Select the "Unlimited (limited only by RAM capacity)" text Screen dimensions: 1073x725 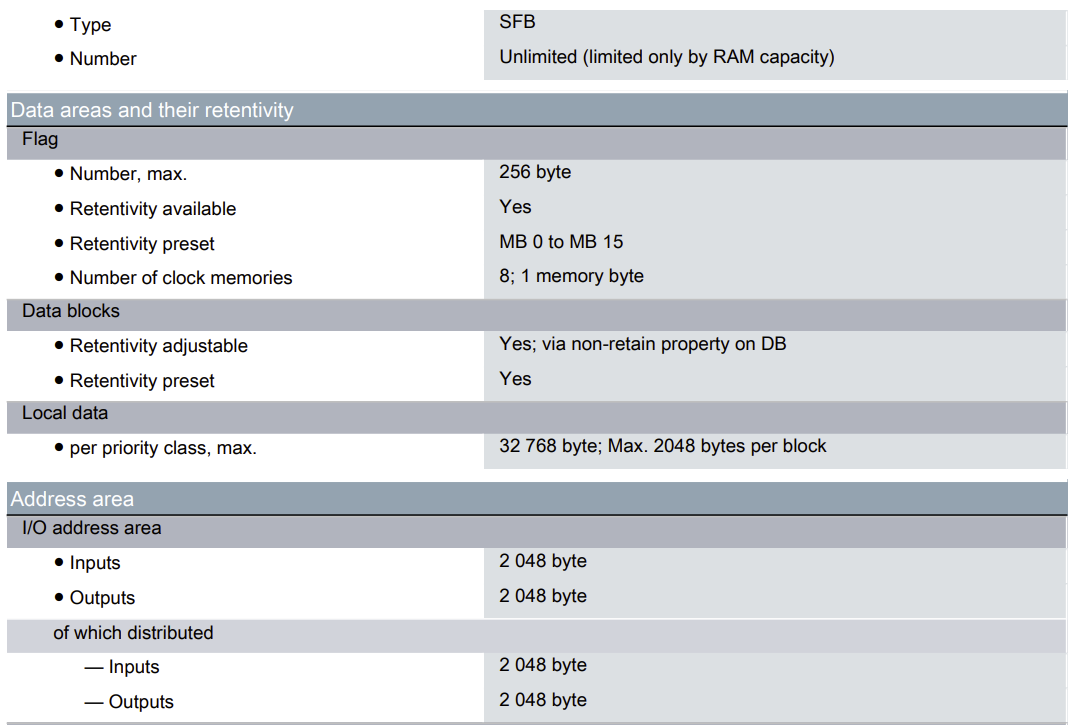pyautogui.click(x=666, y=57)
